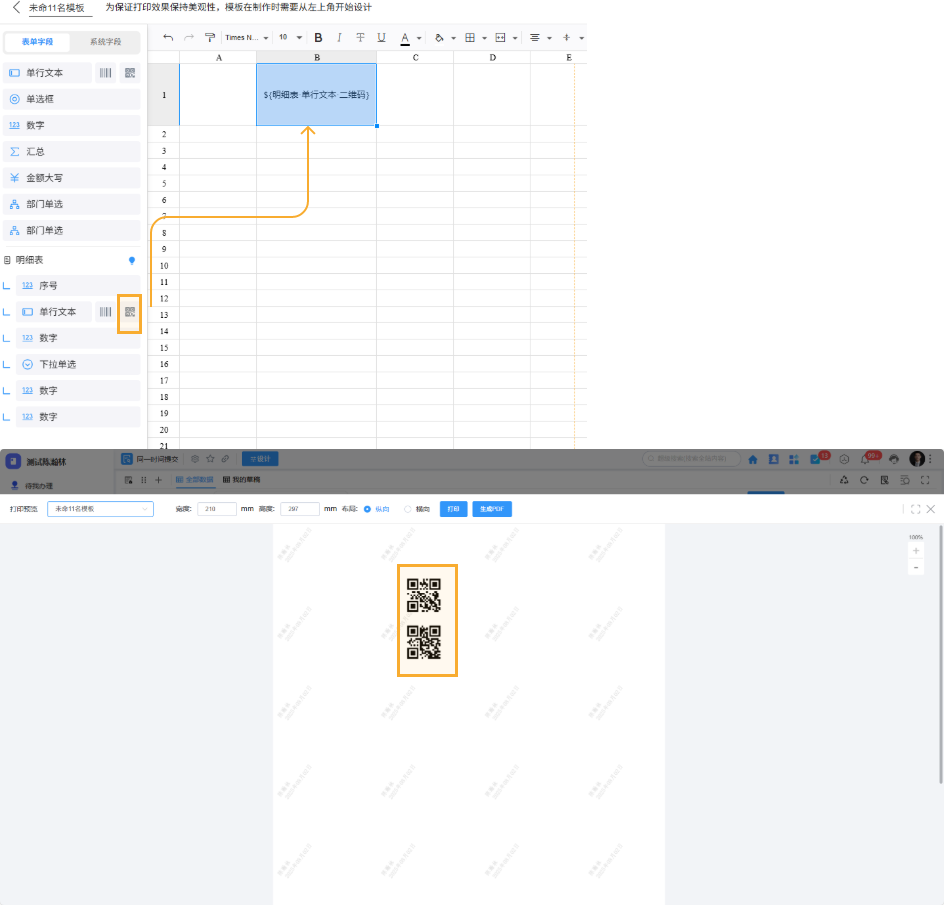The height and width of the screenshot is (905, 944).
Task: Toggle fullscreen preview icon
Action: (915, 509)
